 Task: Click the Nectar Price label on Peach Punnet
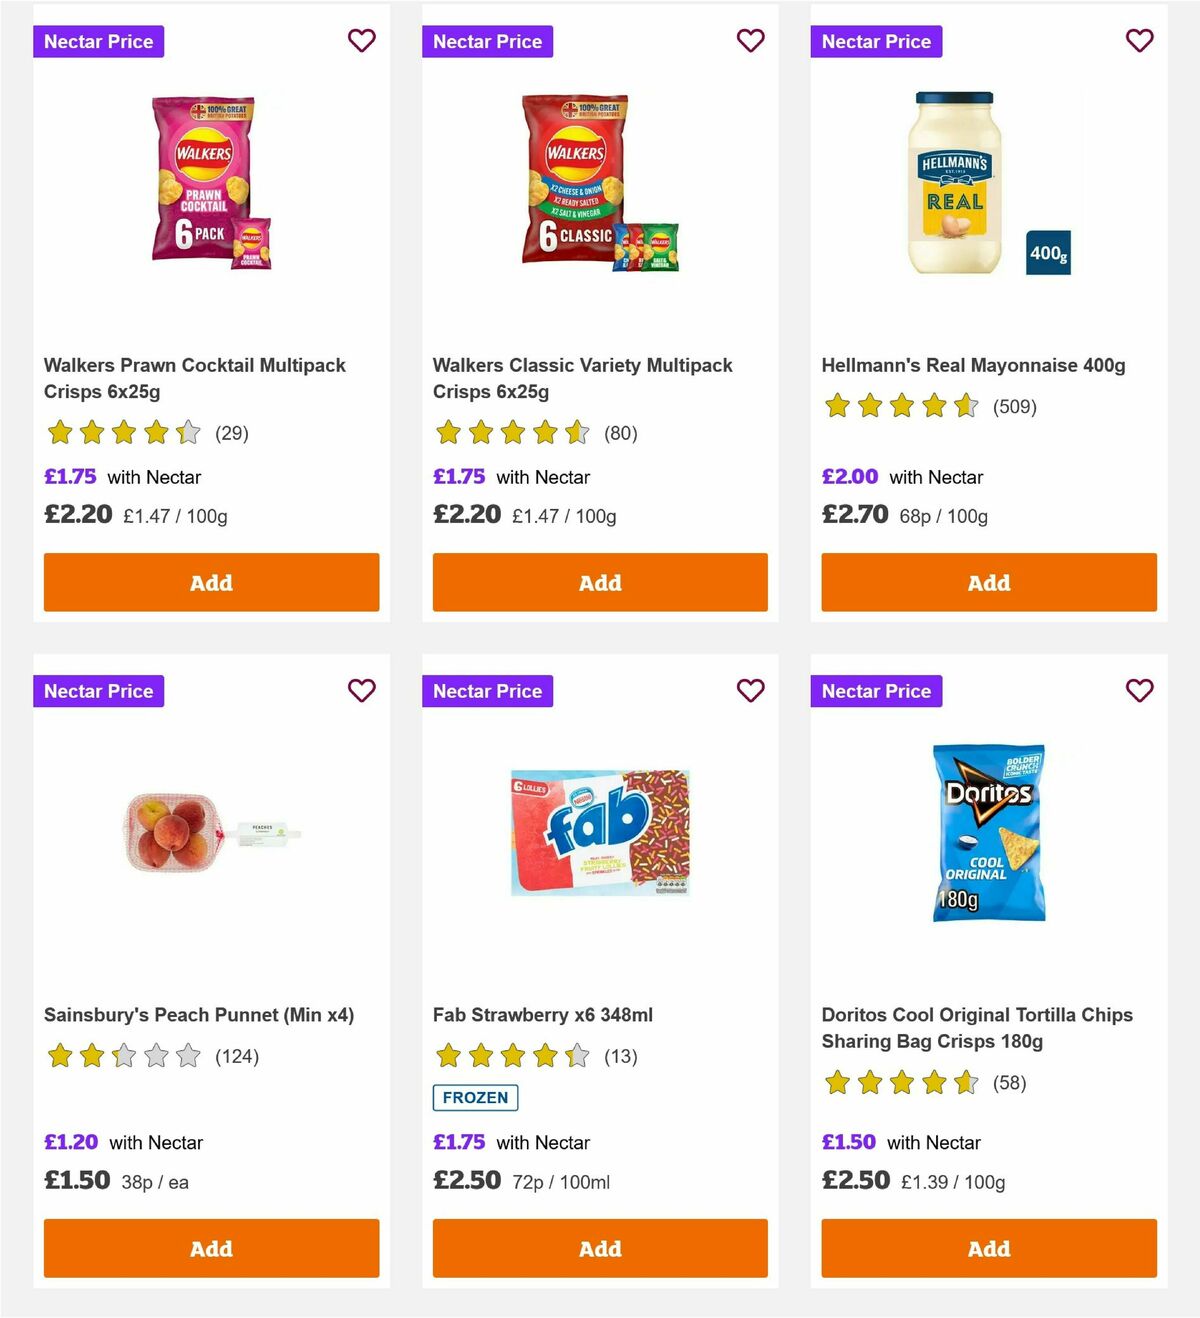pos(98,690)
